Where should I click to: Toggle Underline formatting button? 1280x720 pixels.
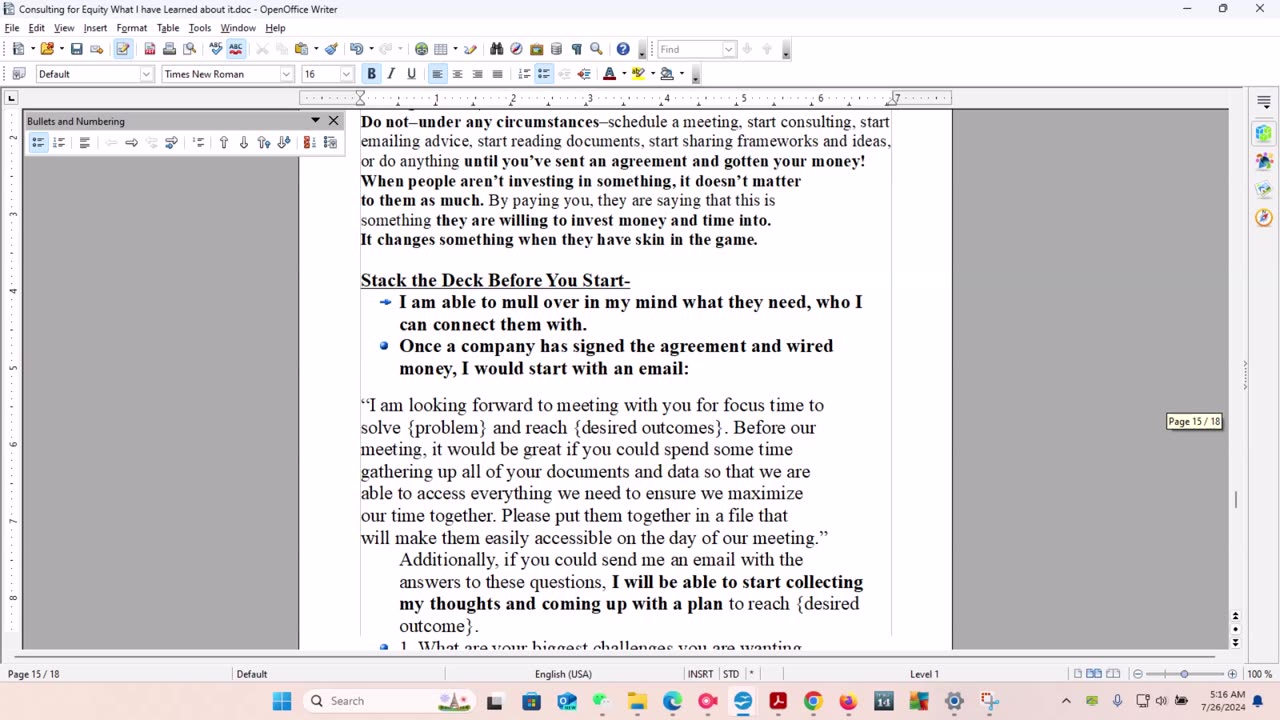coord(411,74)
